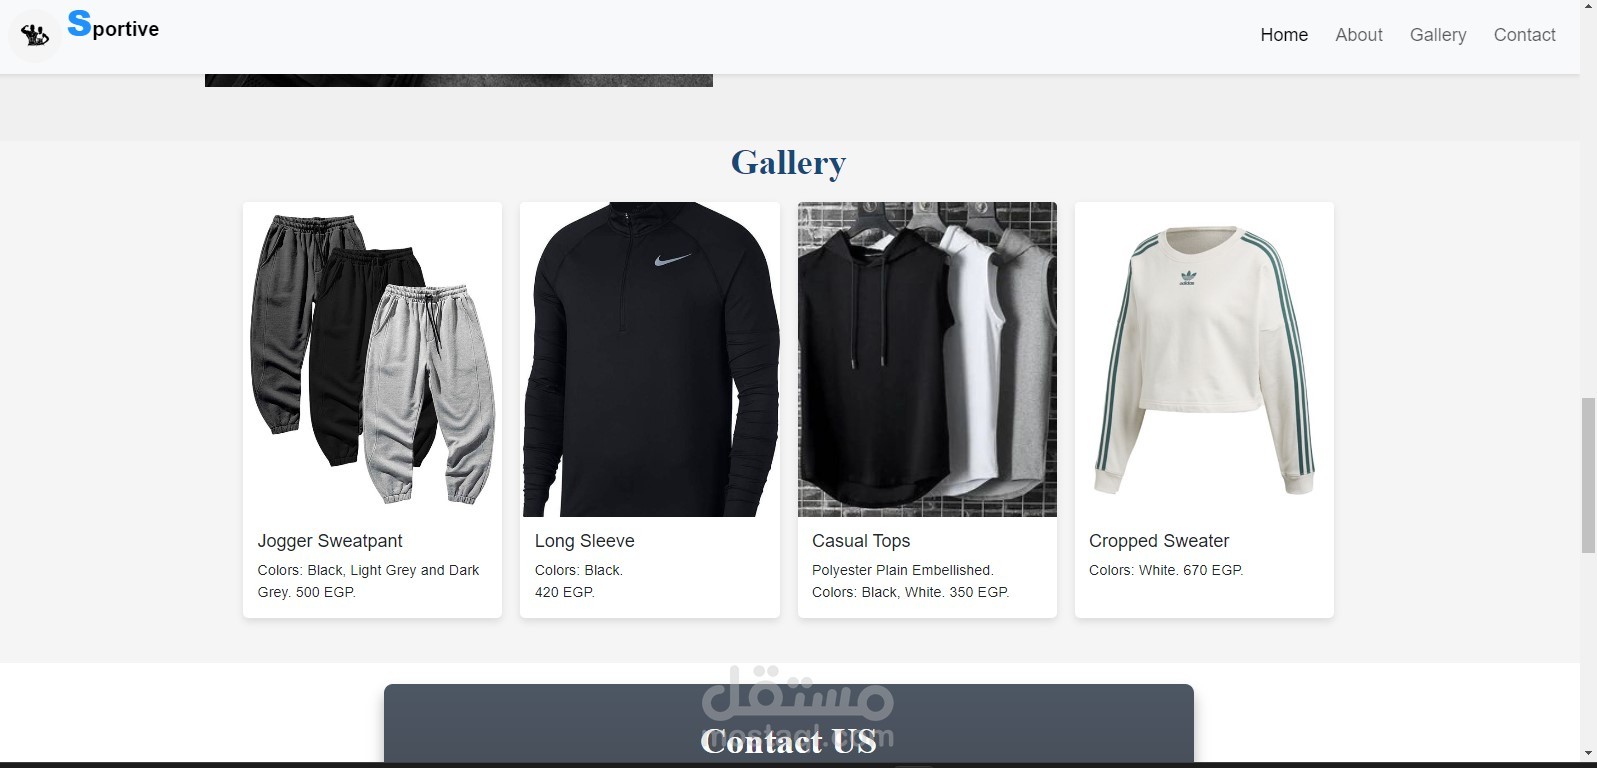Select the Jogger Sweatpant product image
The height and width of the screenshot is (768, 1597).
coord(372,360)
